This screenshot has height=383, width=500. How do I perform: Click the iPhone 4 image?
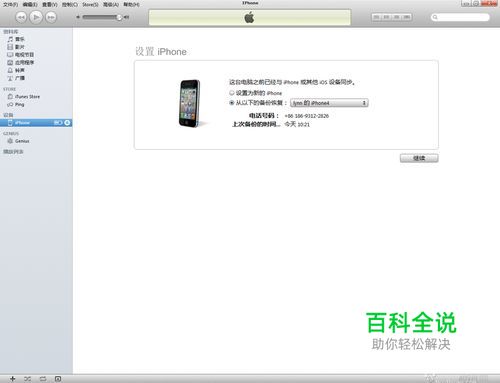[190, 103]
